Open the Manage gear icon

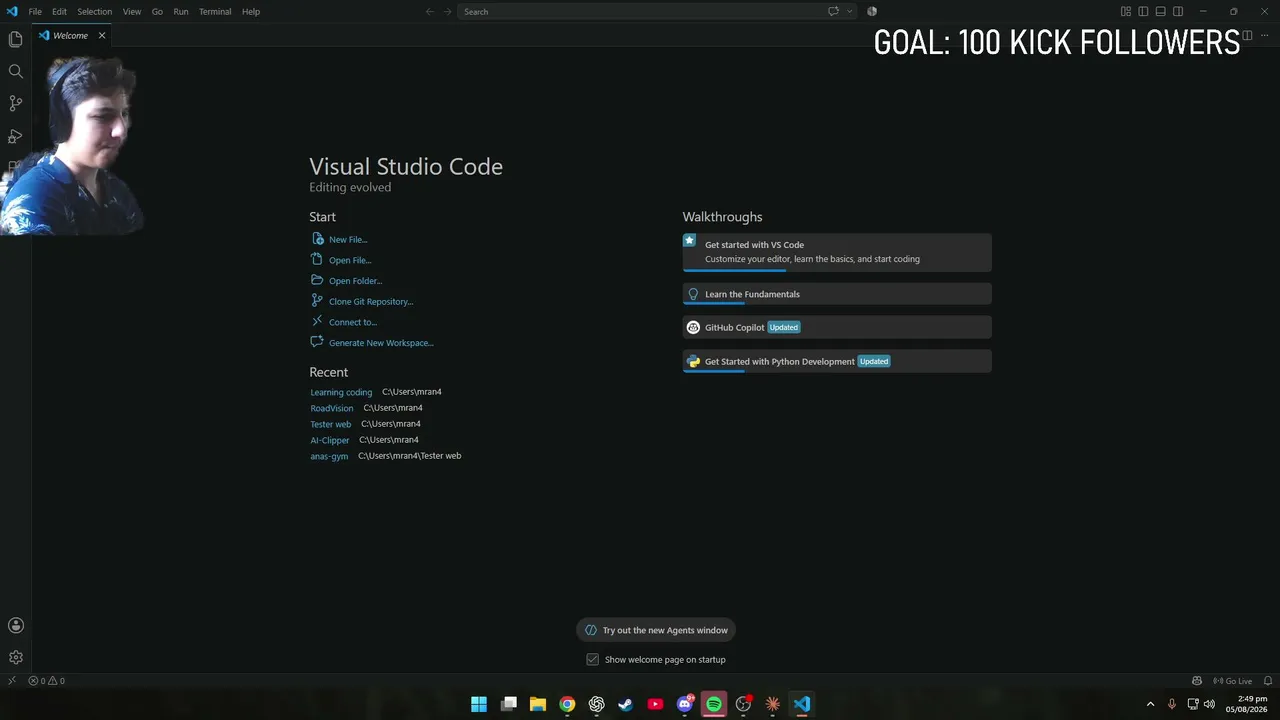pos(15,657)
